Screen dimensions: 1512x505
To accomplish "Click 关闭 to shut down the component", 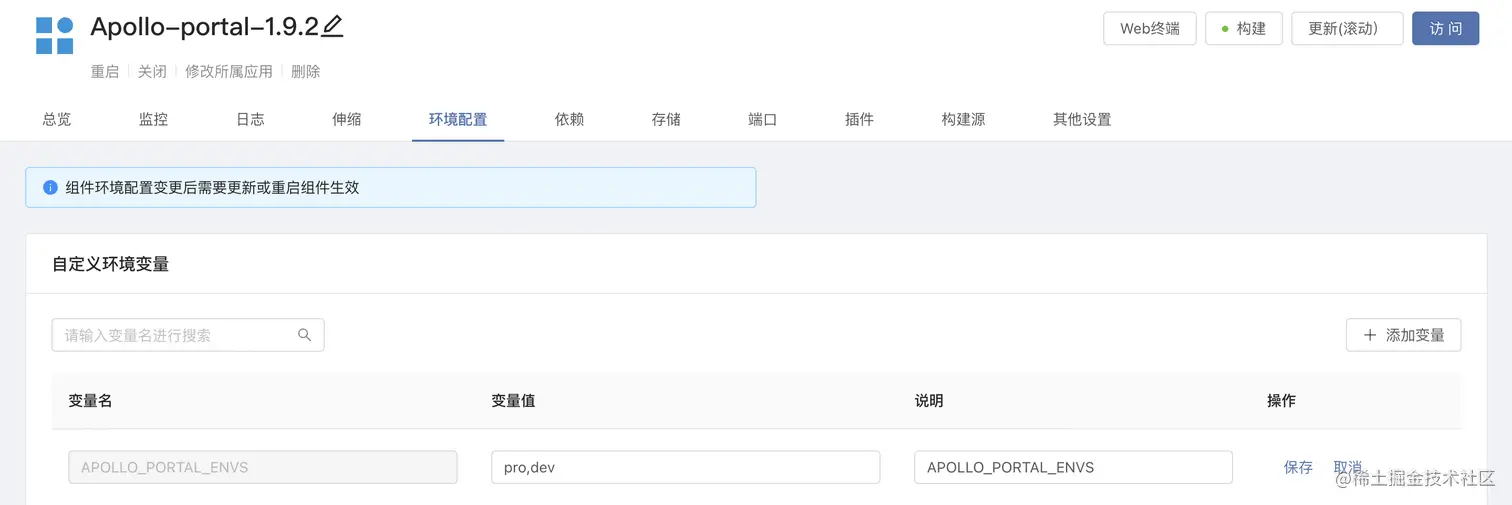I will pos(152,72).
